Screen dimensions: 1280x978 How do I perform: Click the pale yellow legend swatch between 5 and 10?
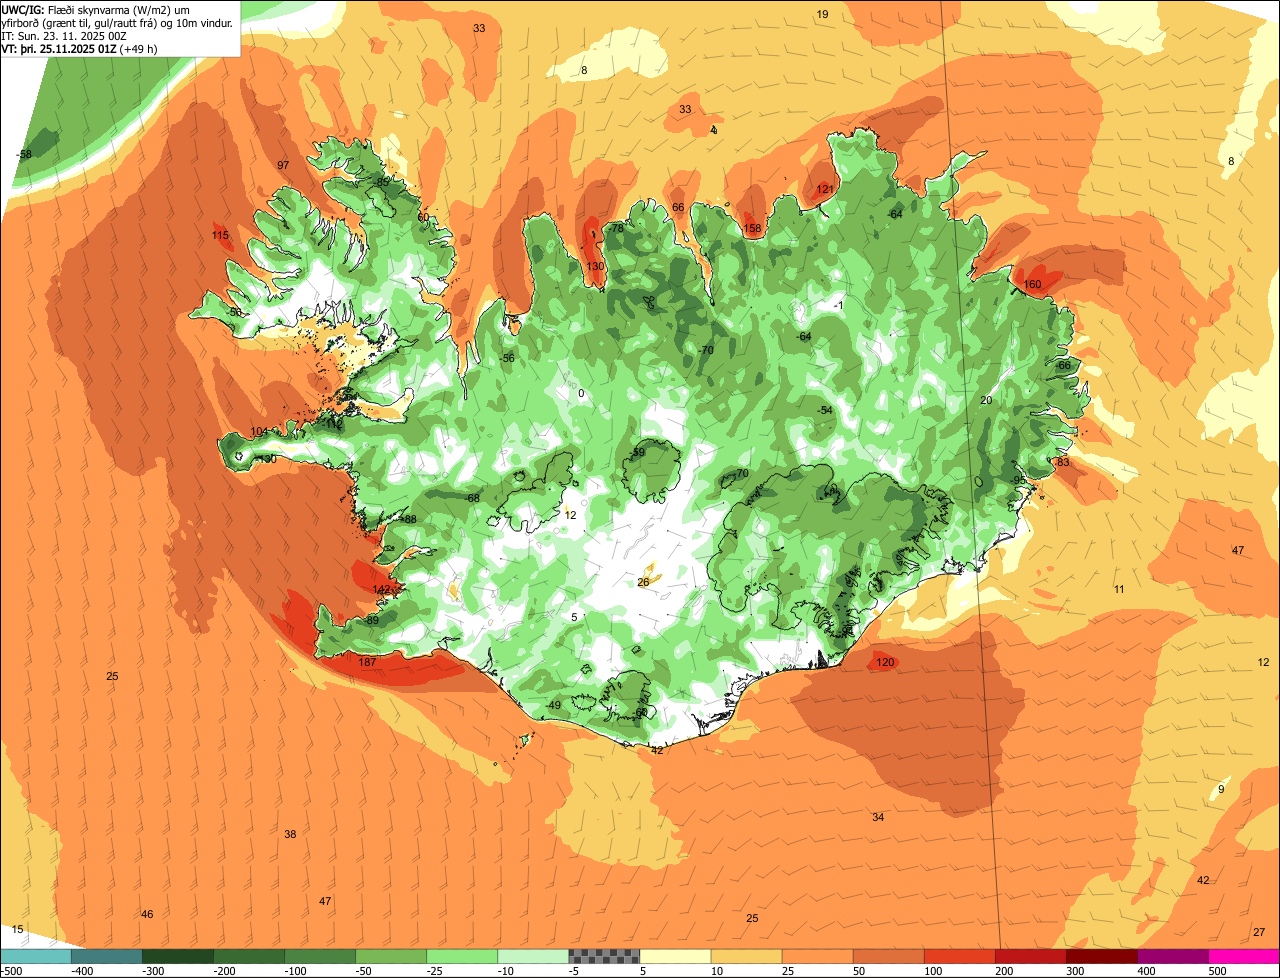point(674,956)
